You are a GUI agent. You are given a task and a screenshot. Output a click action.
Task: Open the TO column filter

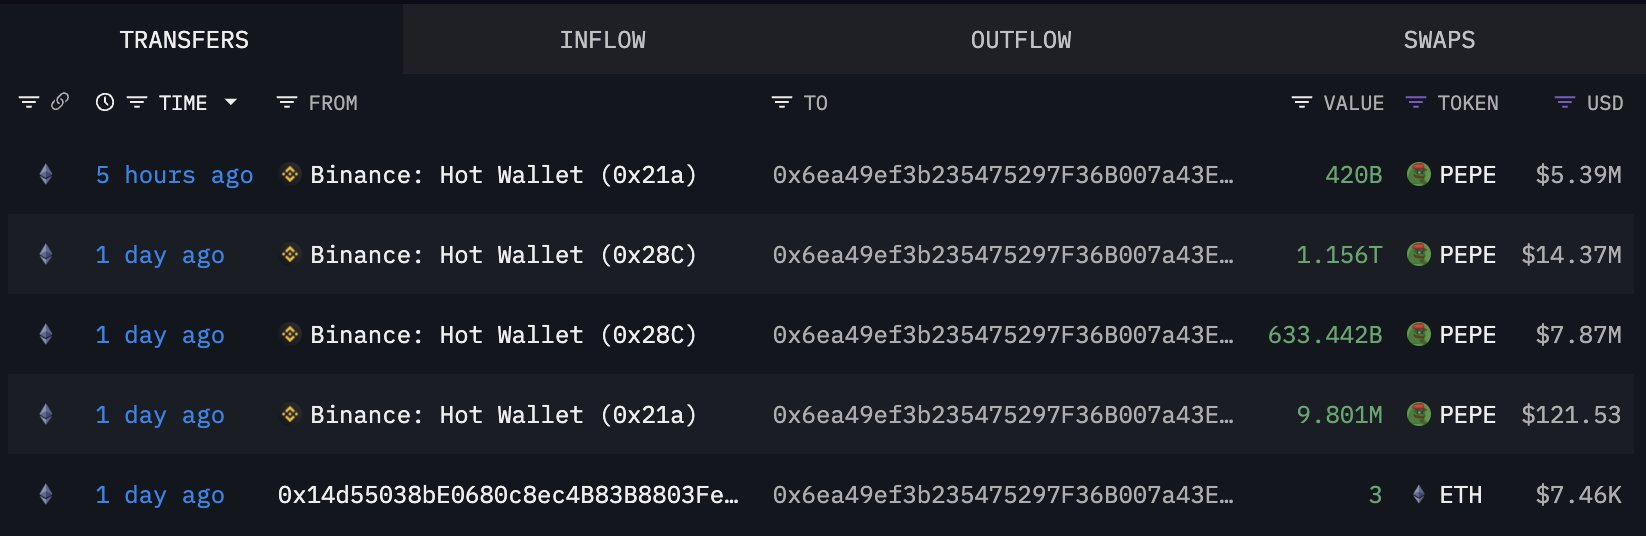782,102
